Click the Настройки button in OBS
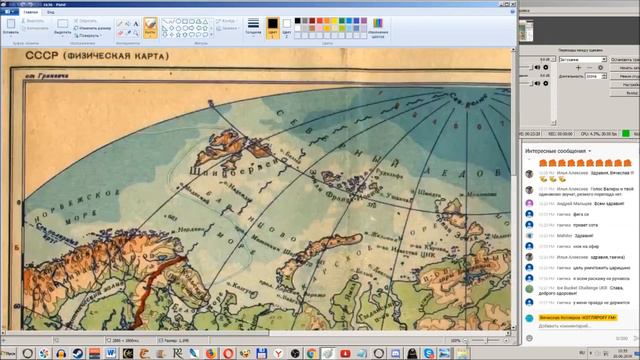640x360 pixels. click(x=625, y=84)
